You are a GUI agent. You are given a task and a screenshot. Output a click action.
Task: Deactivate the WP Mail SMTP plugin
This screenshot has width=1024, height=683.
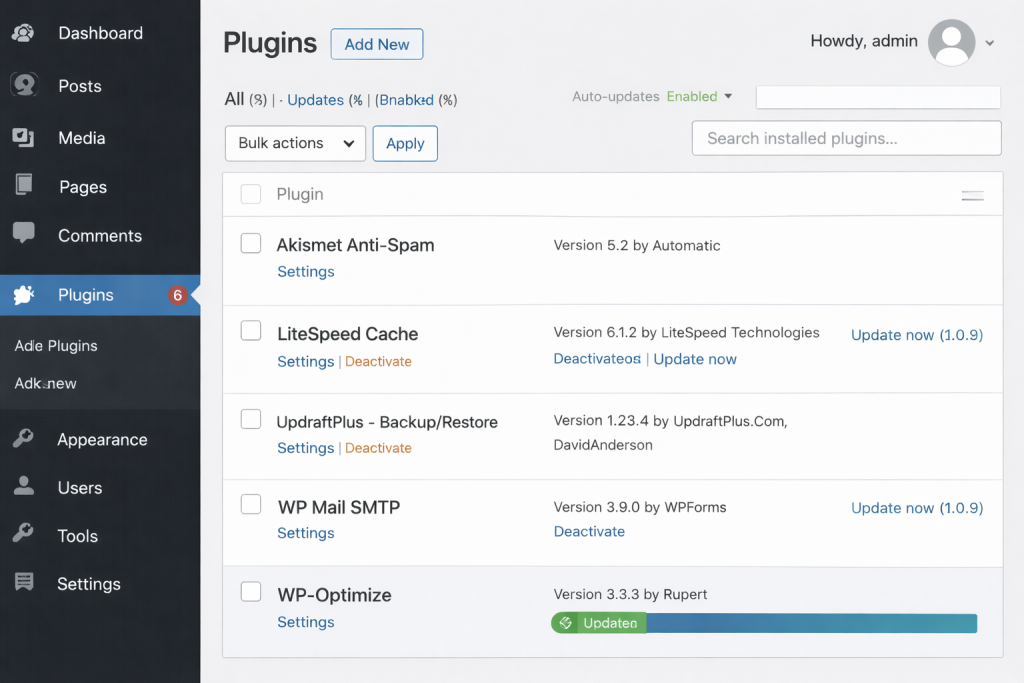[x=589, y=532]
